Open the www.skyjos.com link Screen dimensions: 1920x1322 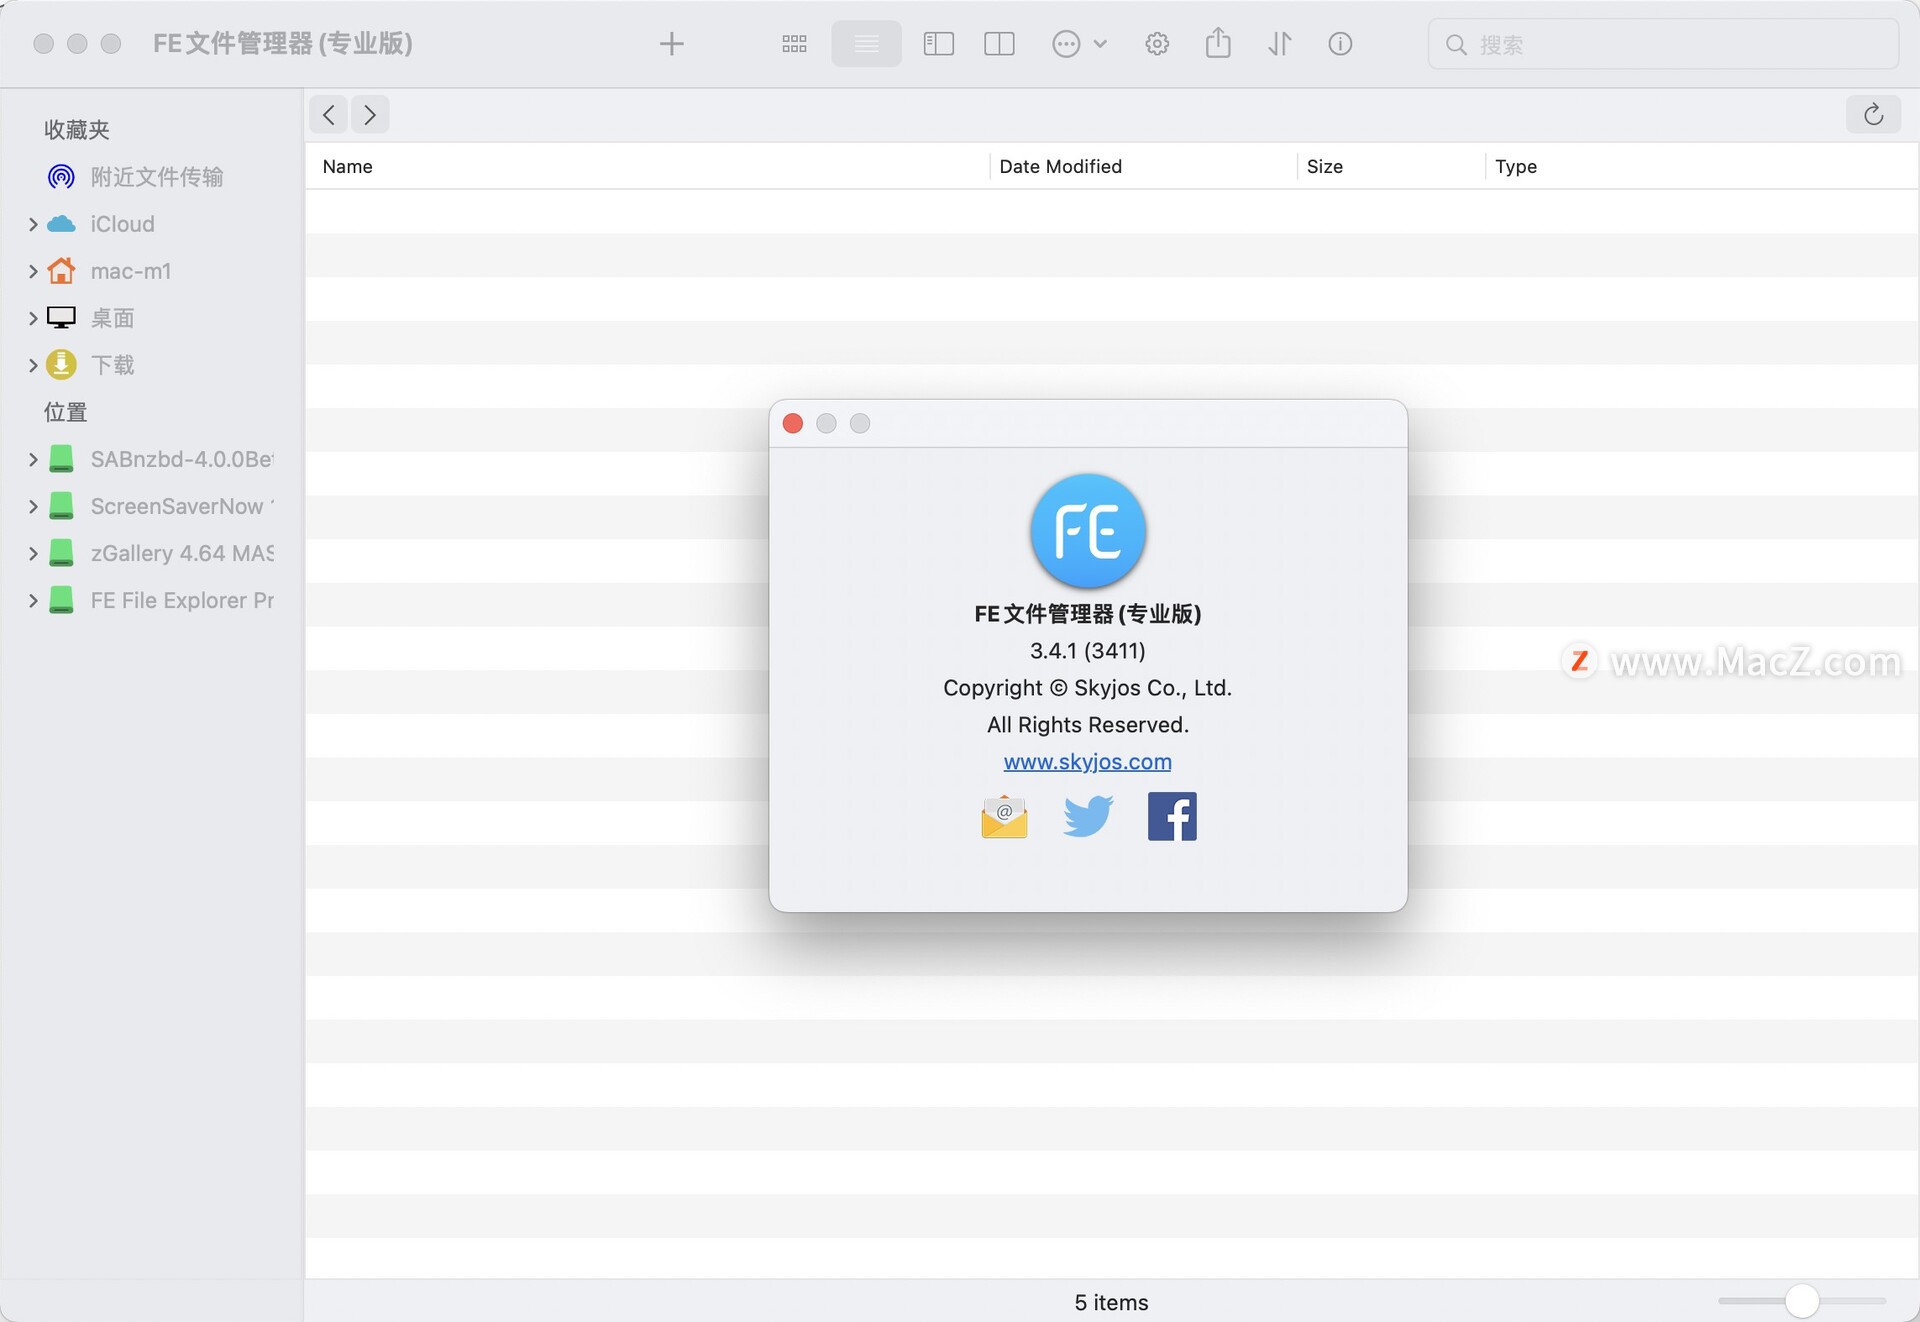1087,761
